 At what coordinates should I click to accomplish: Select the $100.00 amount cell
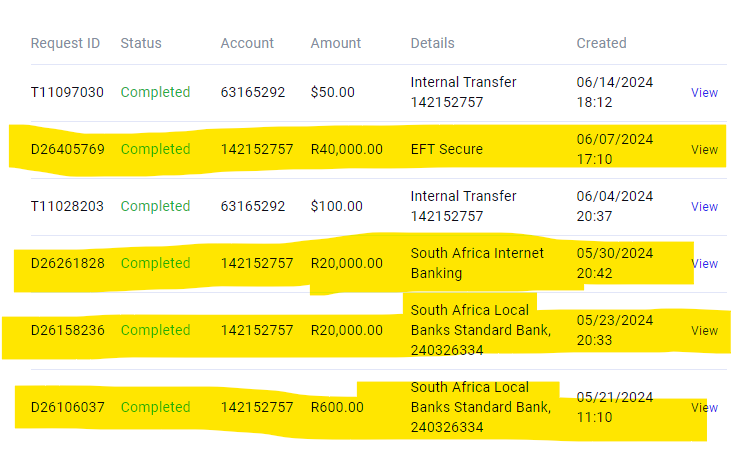336,206
